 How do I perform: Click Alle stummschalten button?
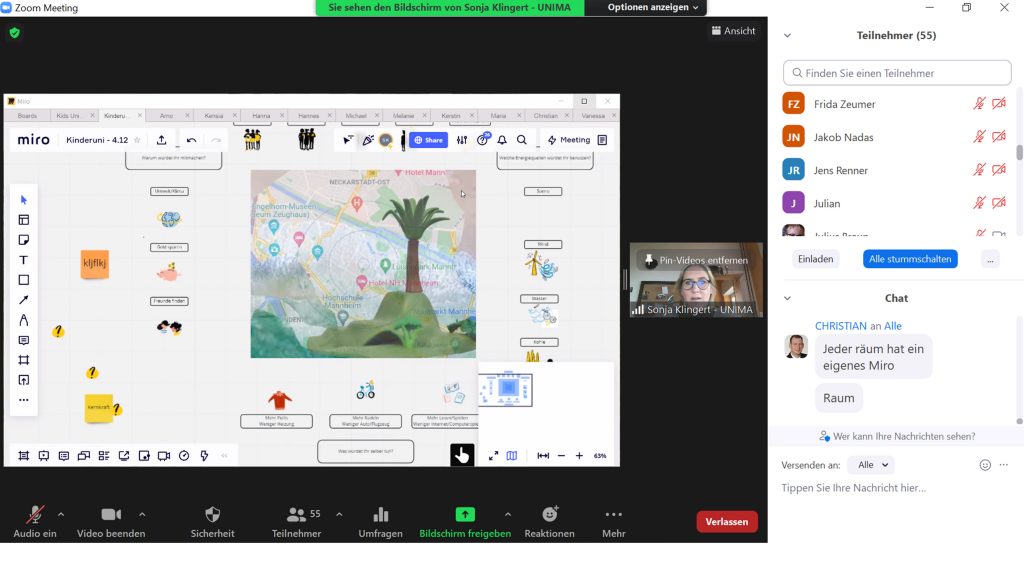(x=910, y=259)
